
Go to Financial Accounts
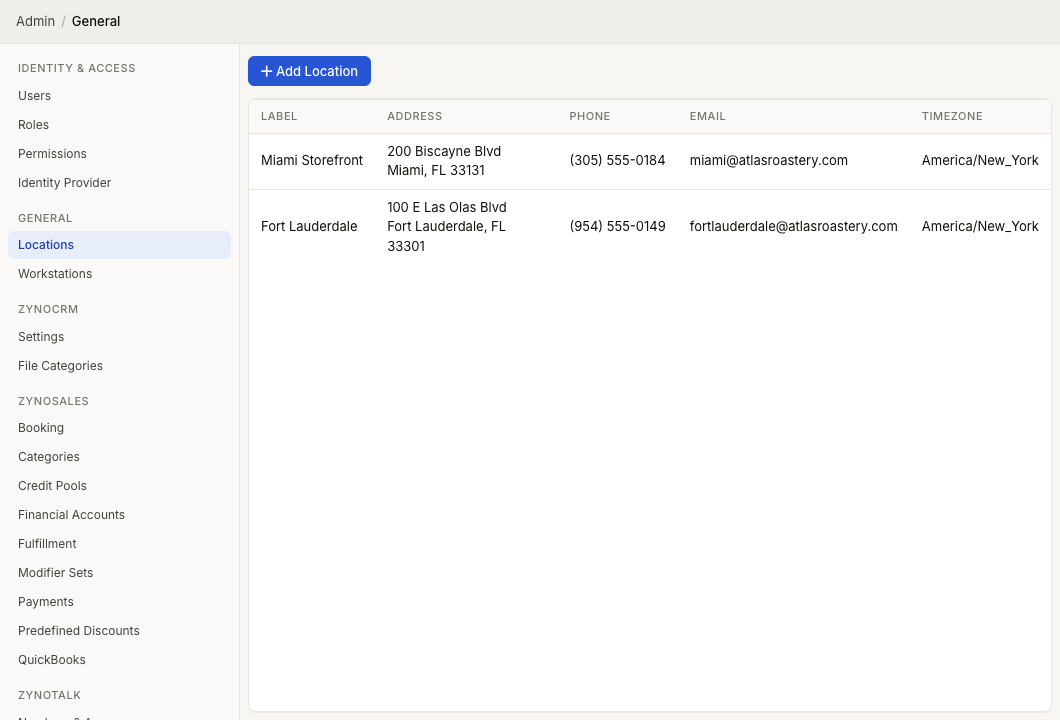pos(120,515)
